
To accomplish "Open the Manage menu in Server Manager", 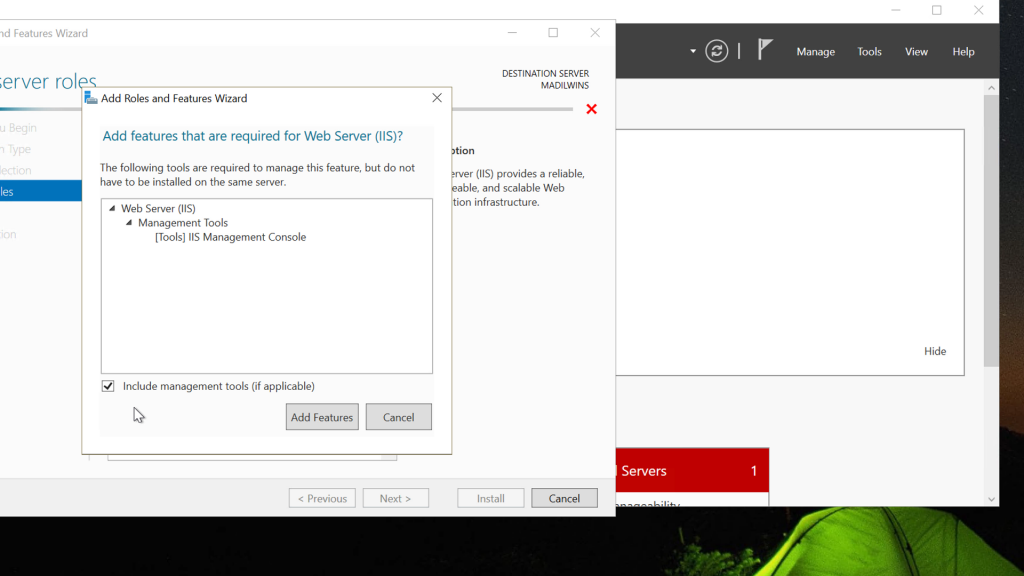I will coord(816,52).
